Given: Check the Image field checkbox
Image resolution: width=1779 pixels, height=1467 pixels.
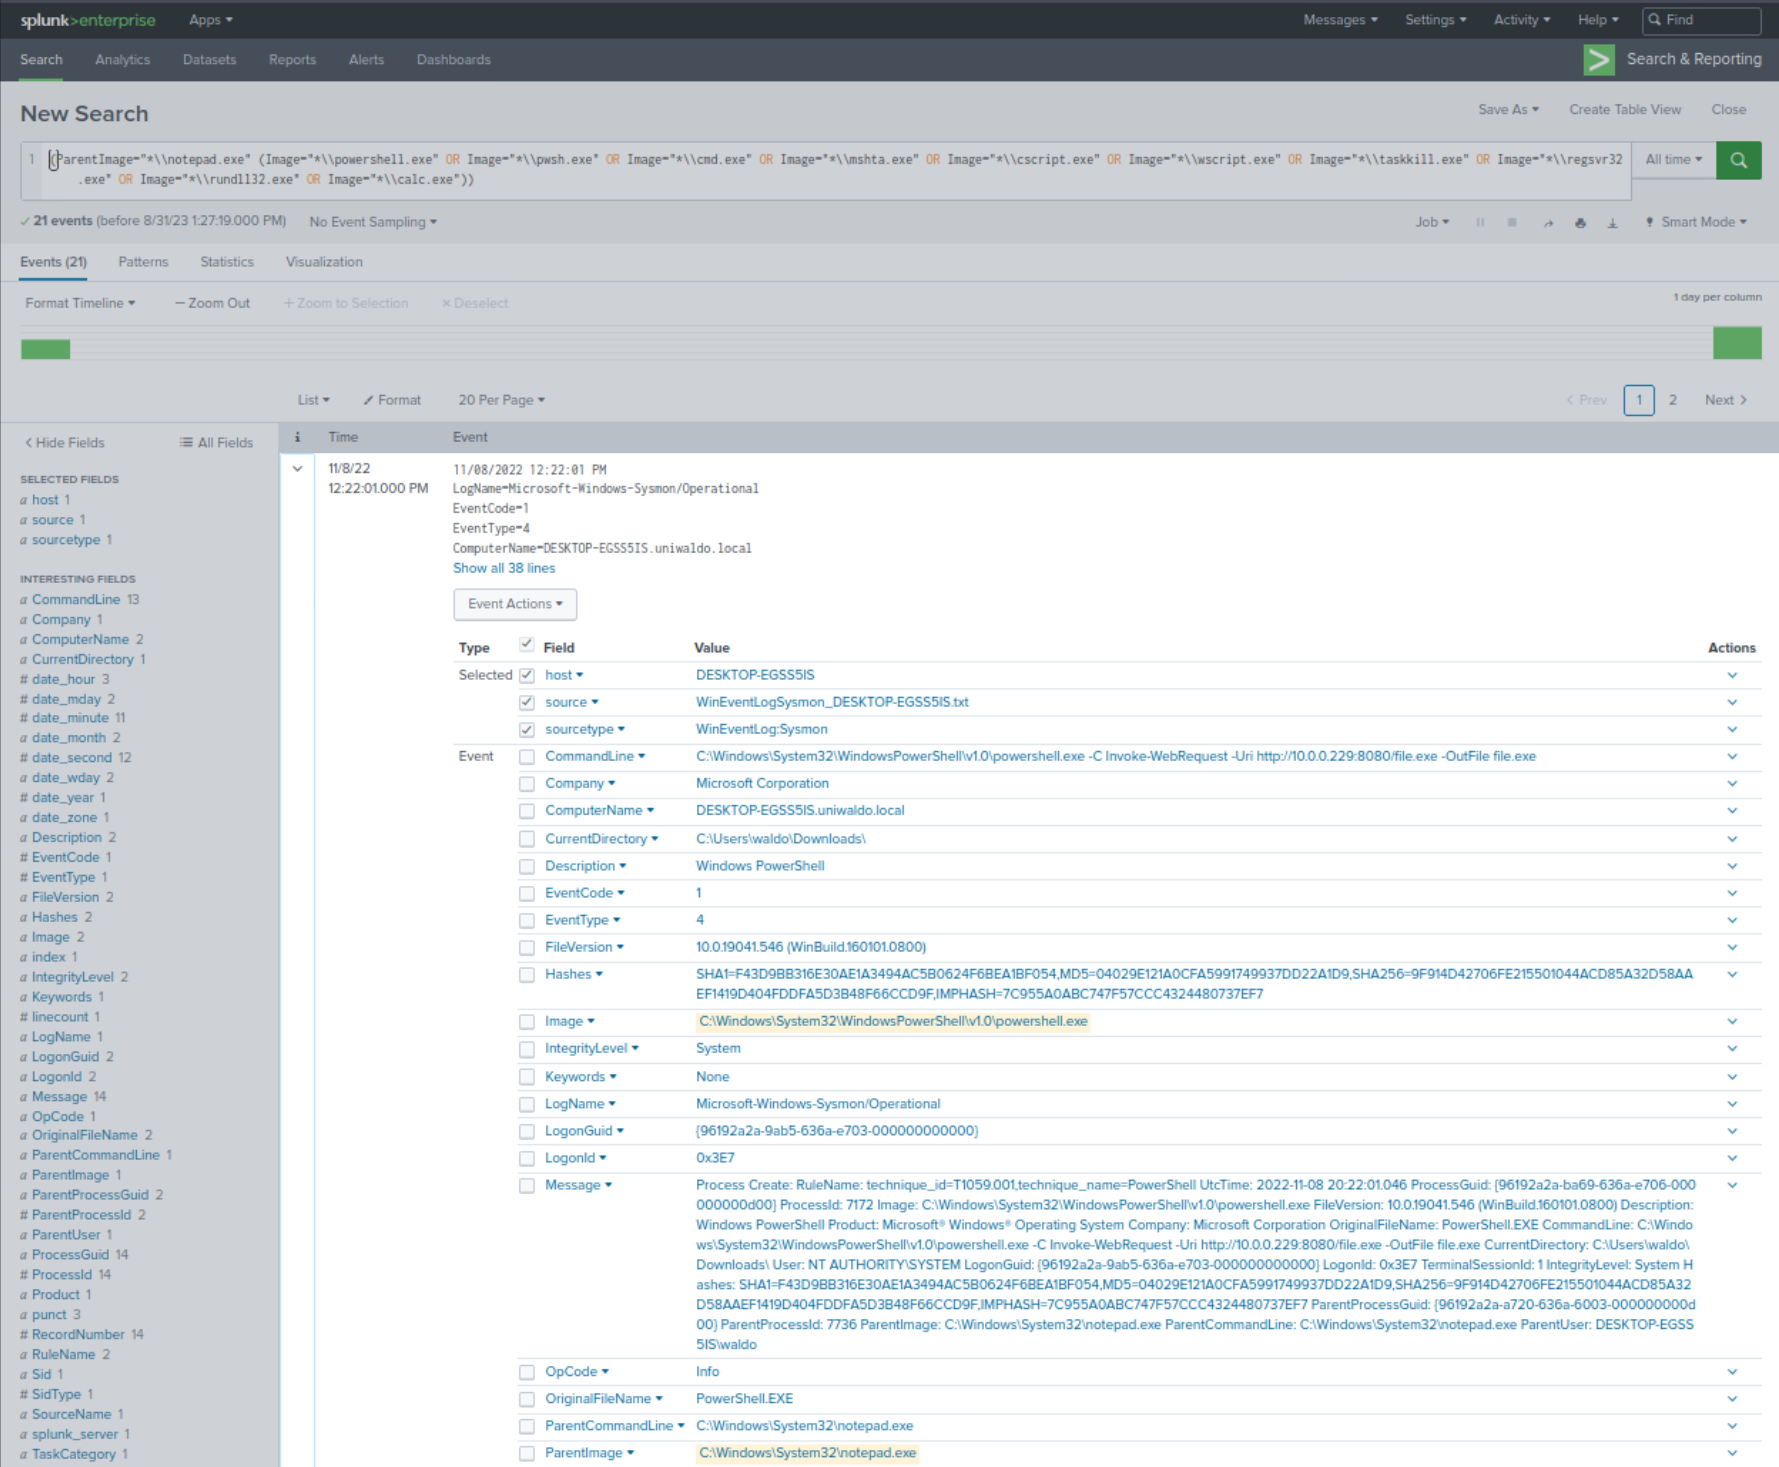Looking at the screenshot, I should (526, 1022).
